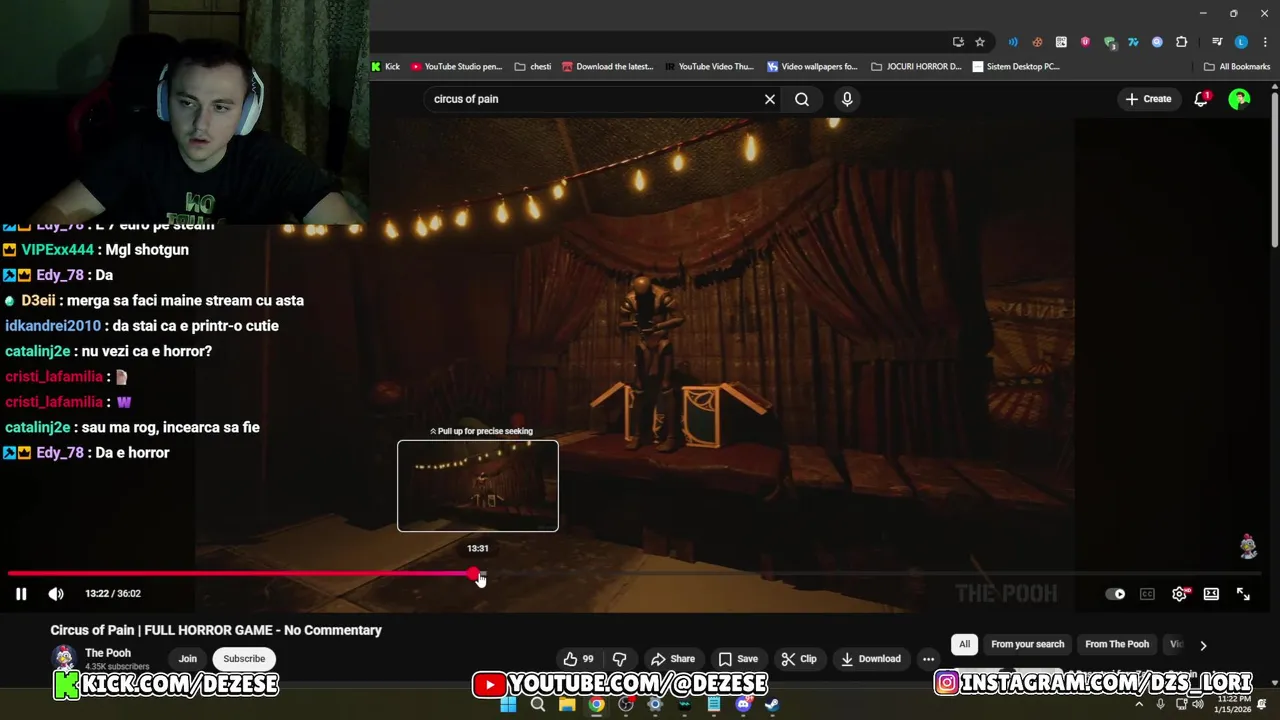Open The Pooh channel avatar
Image resolution: width=1280 pixels, height=720 pixels.
coord(64,658)
